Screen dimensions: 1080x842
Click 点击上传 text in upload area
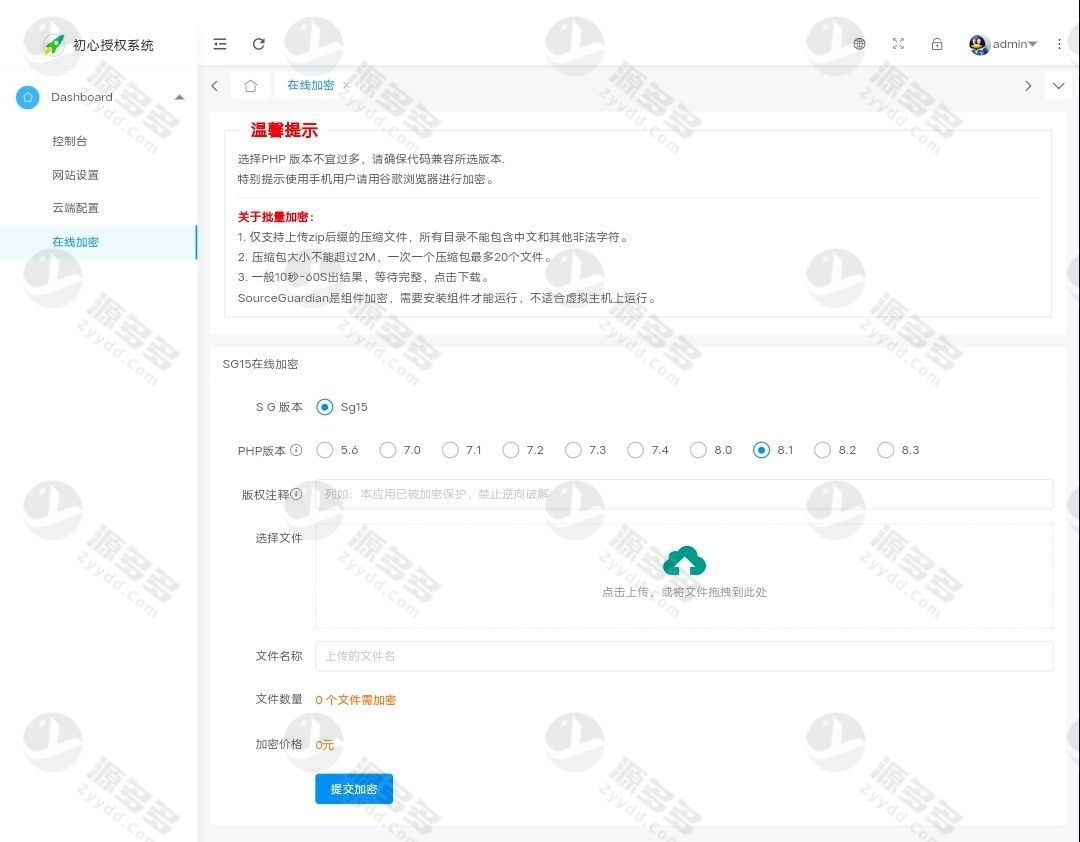click(x=625, y=592)
